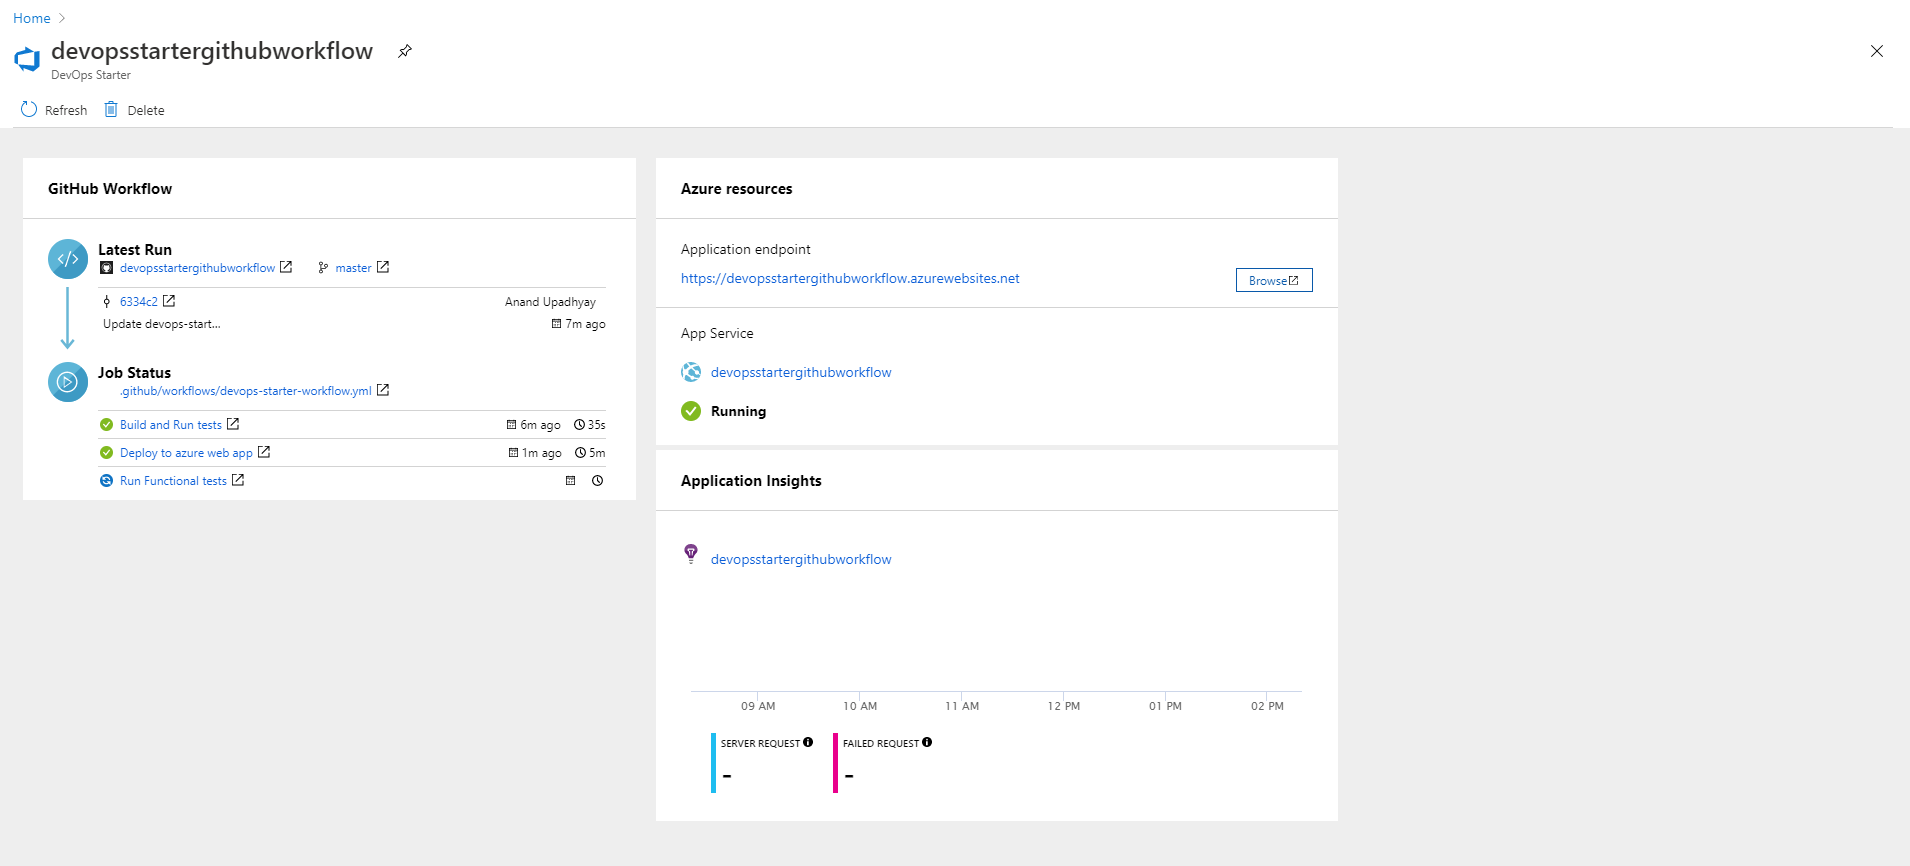Open Deploy to azure web app job
Image resolution: width=1910 pixels, height=866 pixels.
(186, 453)
